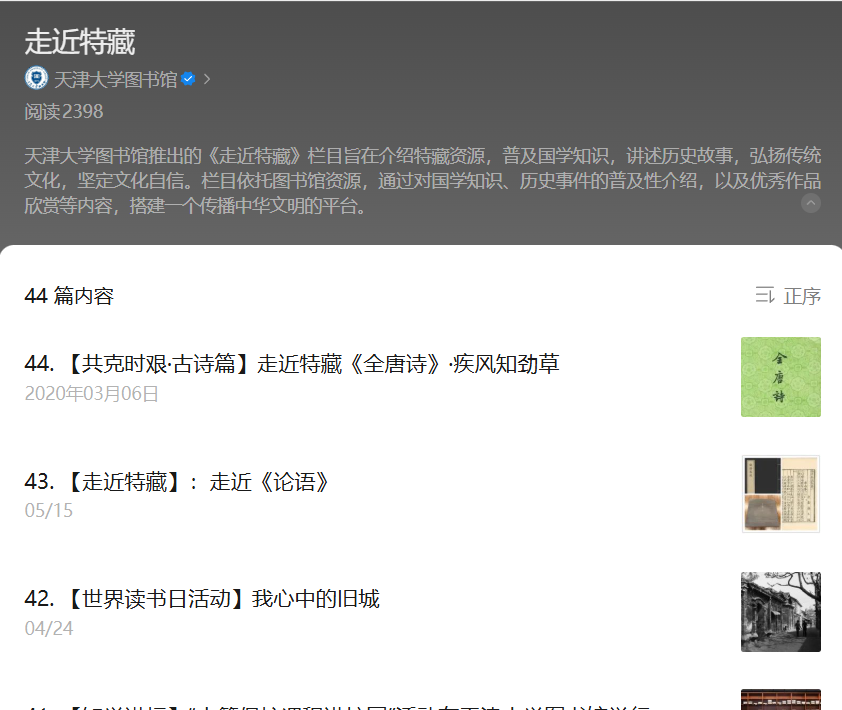Click the 论语 book pages thumbnail
The image size is (842, 710).
pos(781,494)
